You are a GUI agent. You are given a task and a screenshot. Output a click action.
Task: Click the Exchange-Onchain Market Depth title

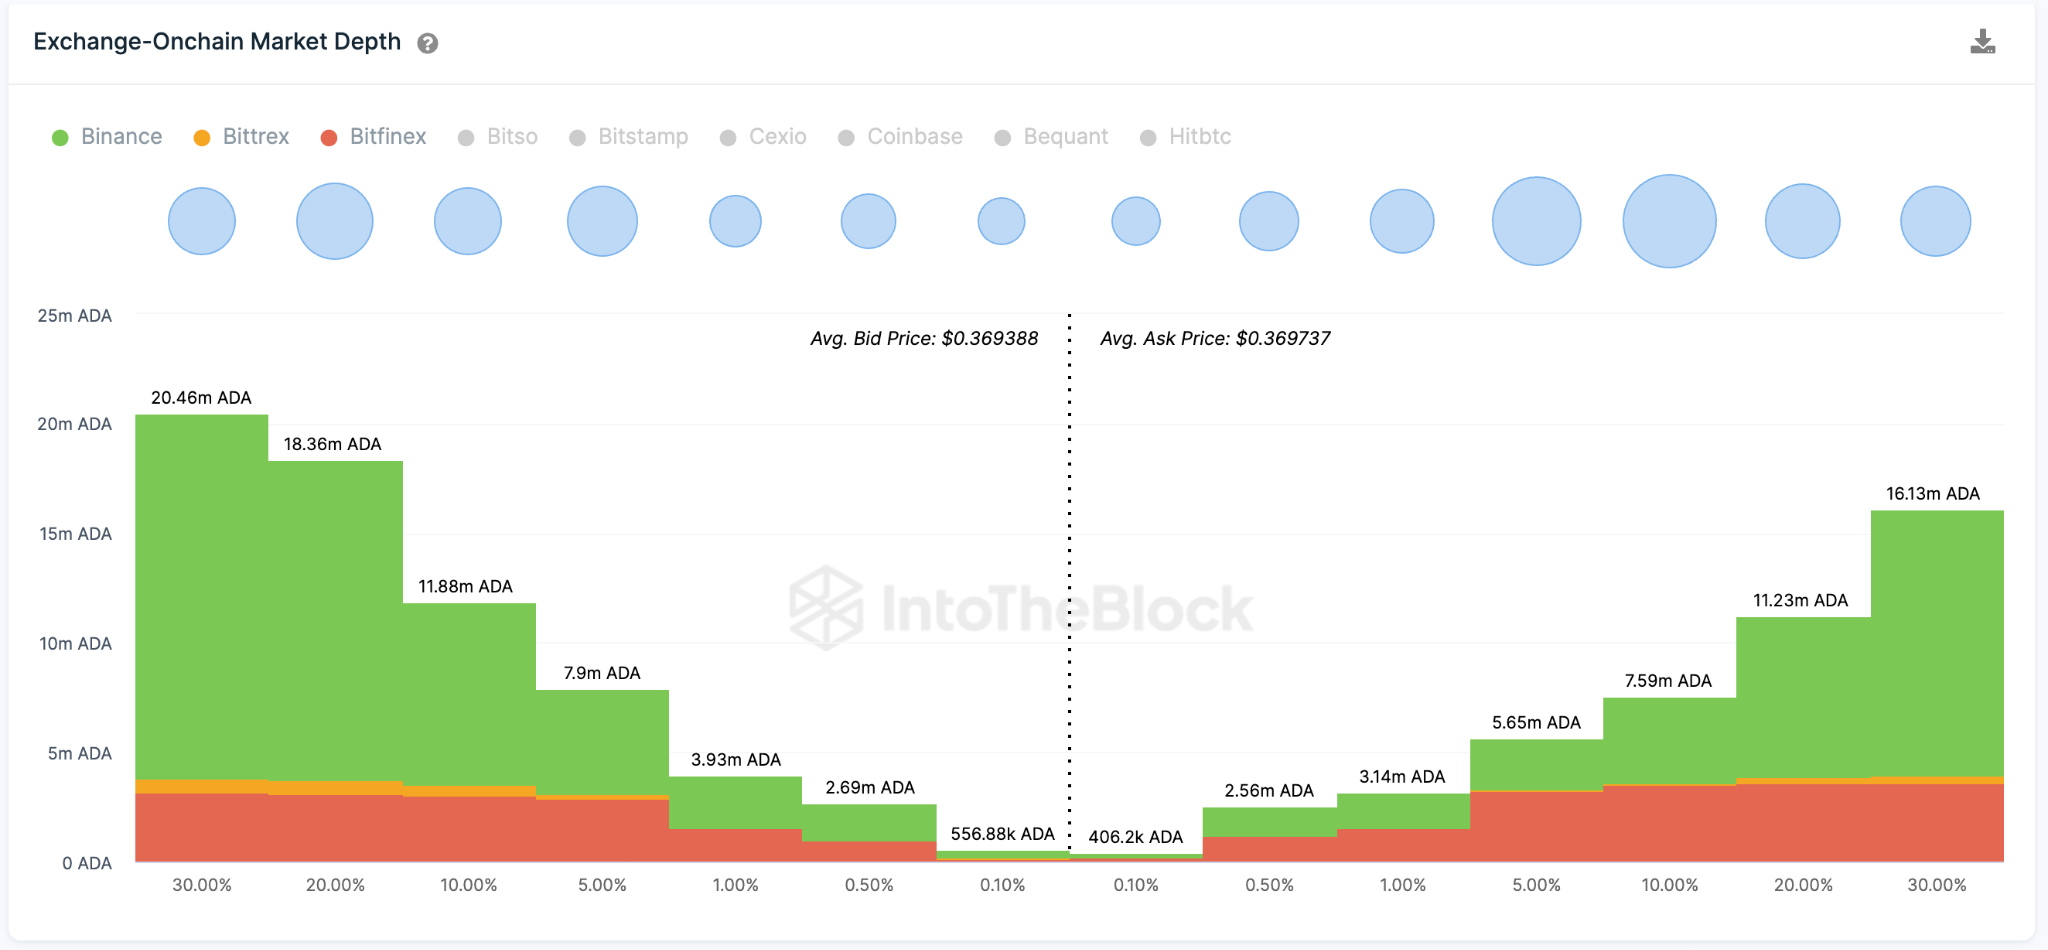pos(217,42)
